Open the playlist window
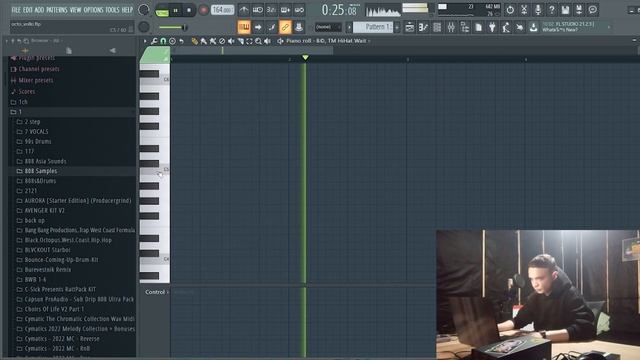Viewport: 640px width, 360px height. (409, 27)
